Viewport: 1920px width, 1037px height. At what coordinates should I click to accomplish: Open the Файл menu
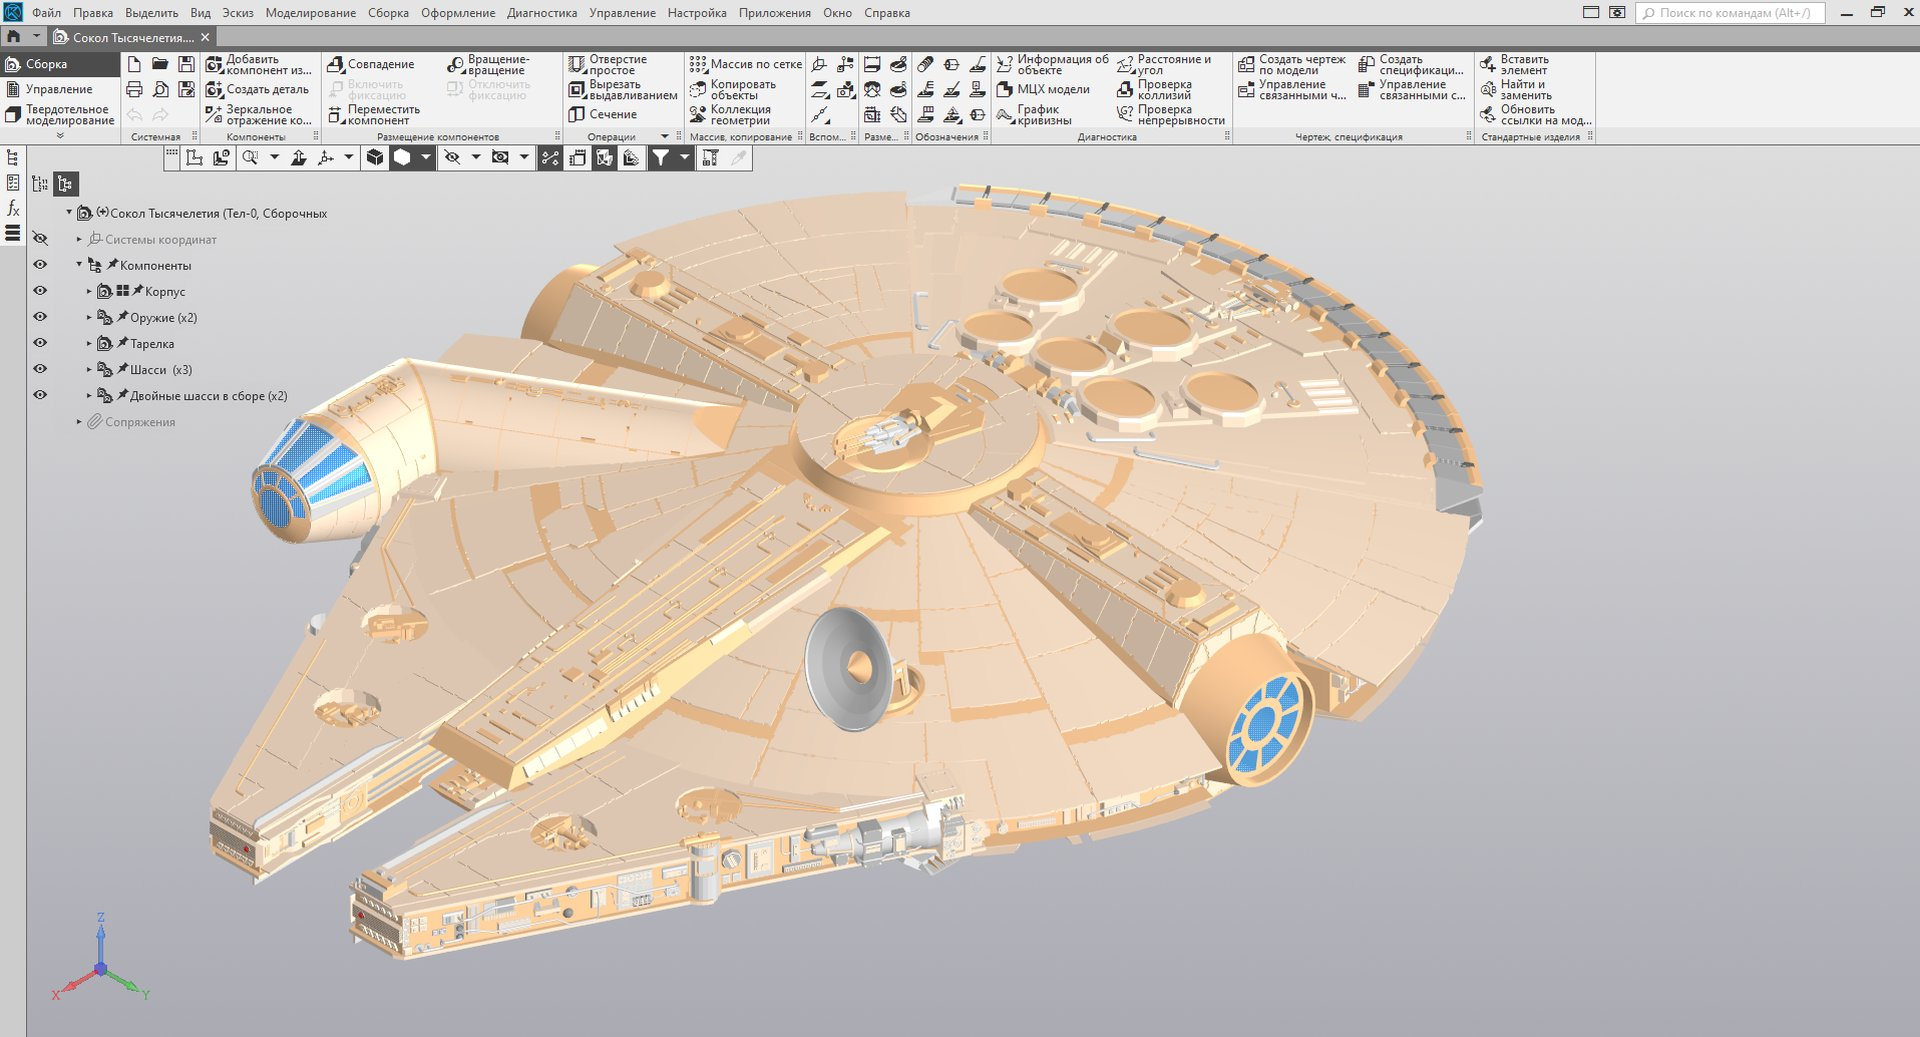click(x=46, y=13)
